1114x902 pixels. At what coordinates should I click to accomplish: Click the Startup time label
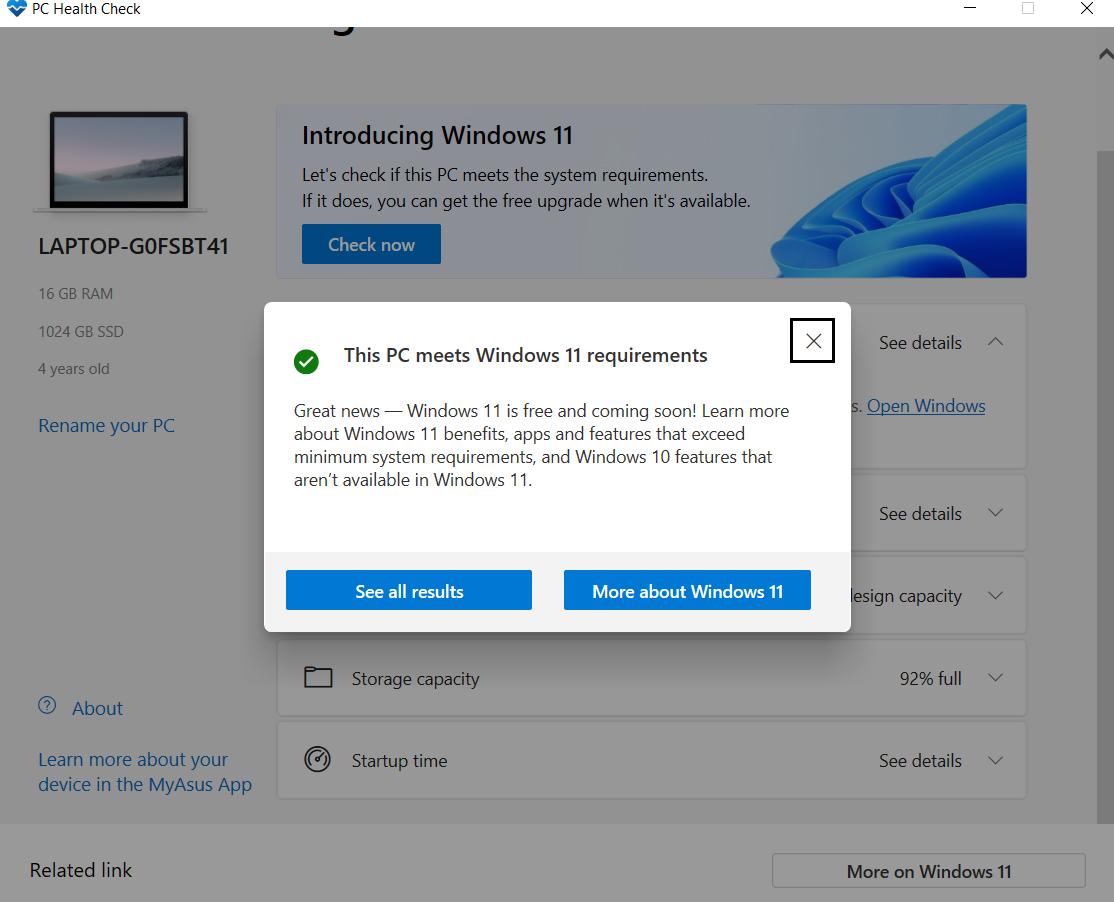pyautogui.click(x=399, y=761)
